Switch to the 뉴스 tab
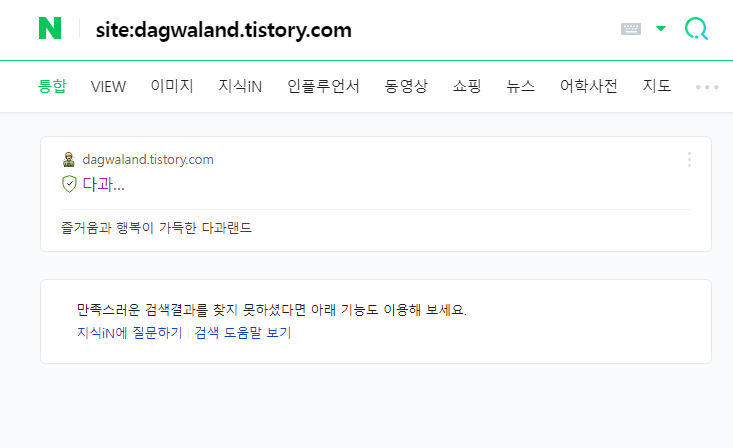This screenshot has height=448, width=733. click(520, 86)
